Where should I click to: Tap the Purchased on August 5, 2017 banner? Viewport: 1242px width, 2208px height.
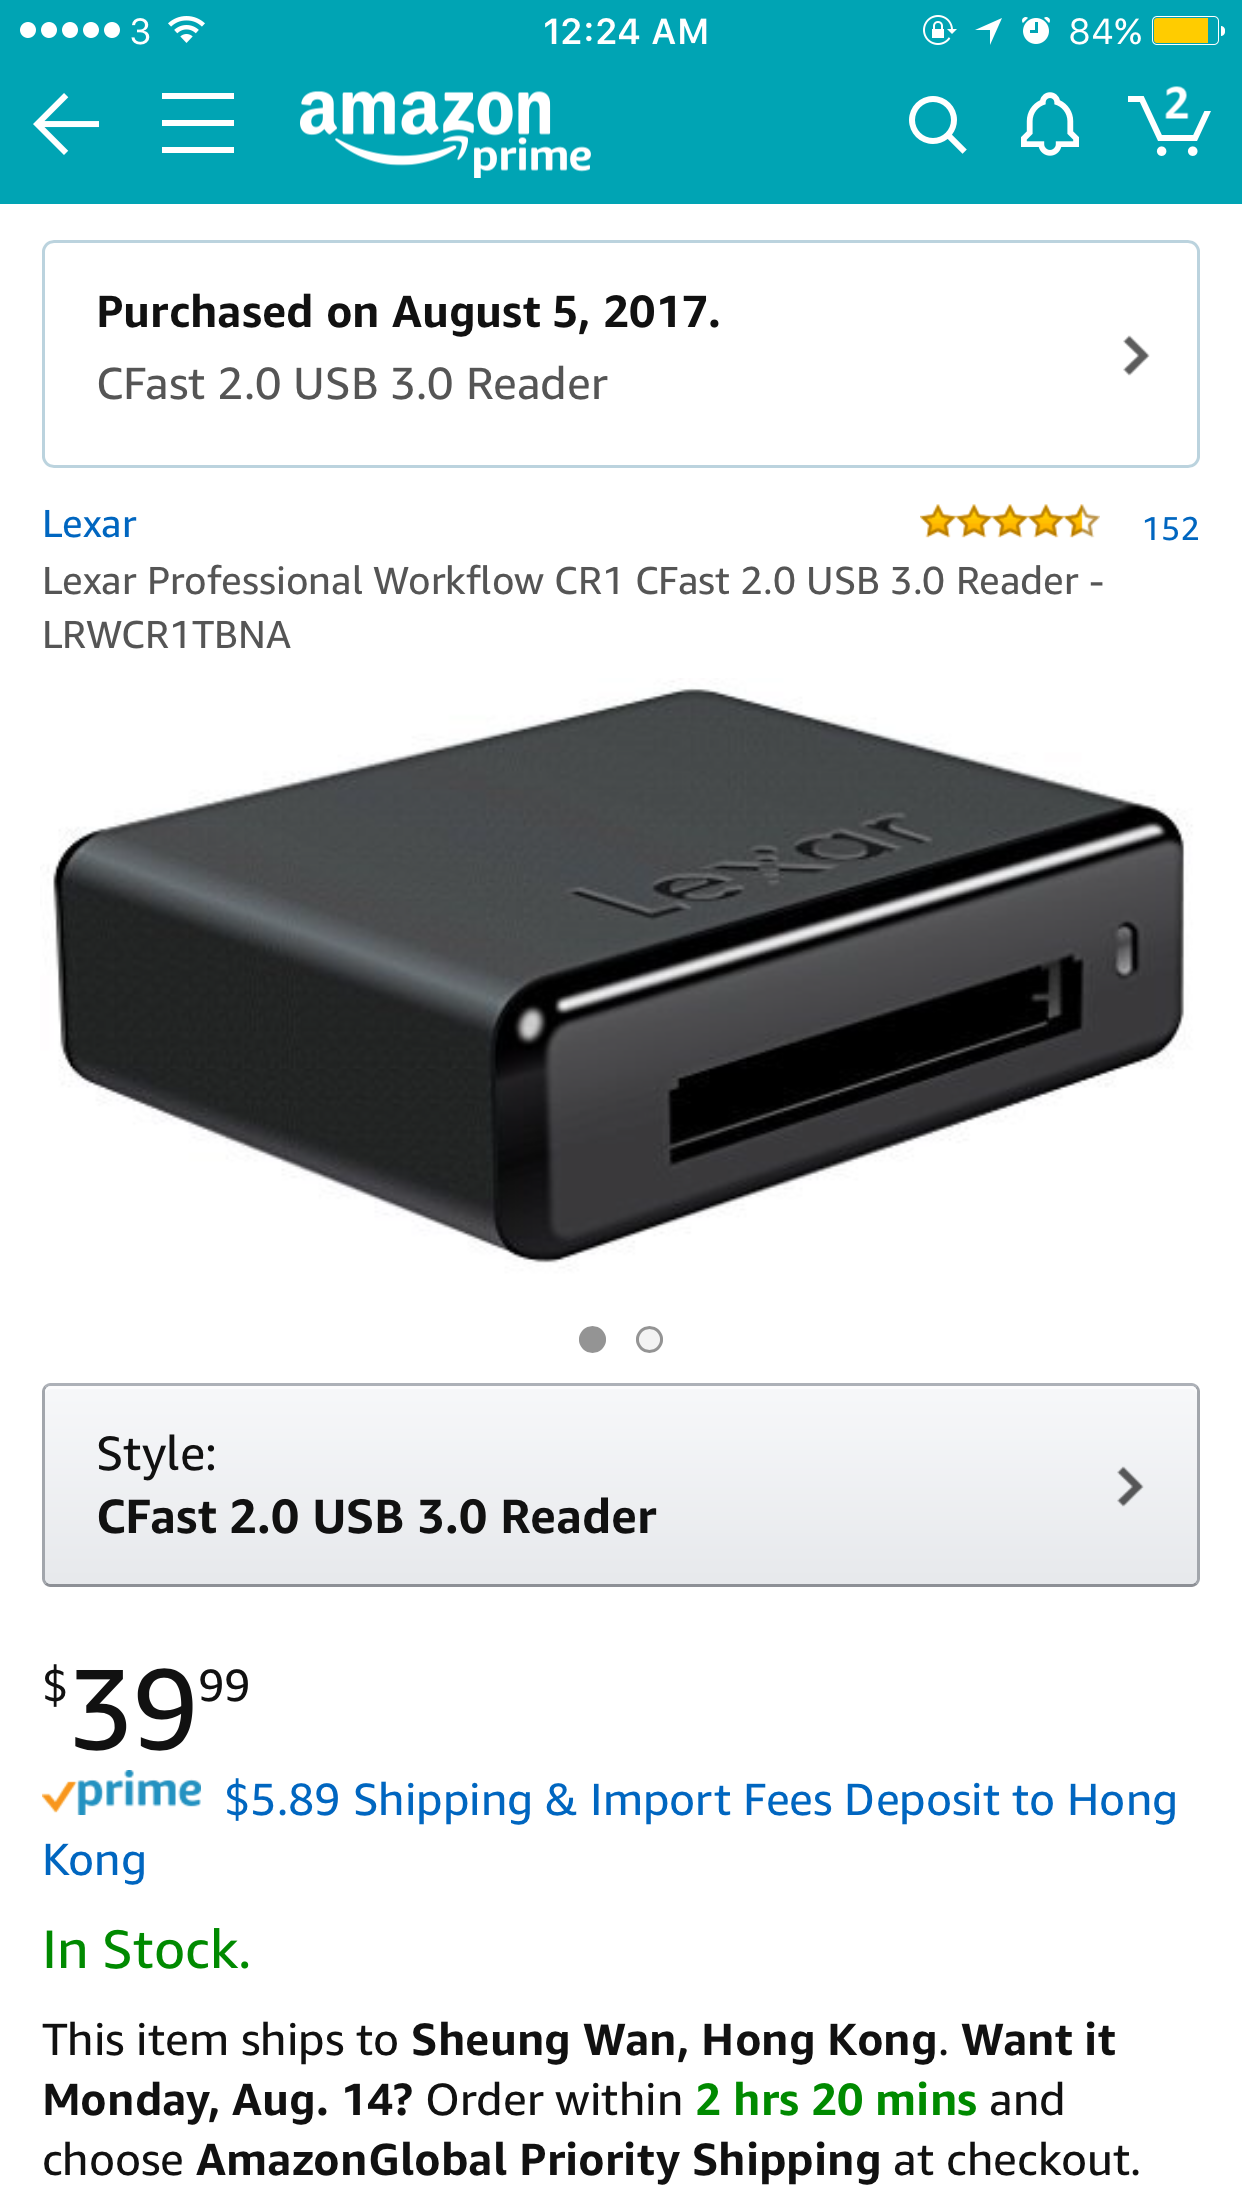point(621,354)
